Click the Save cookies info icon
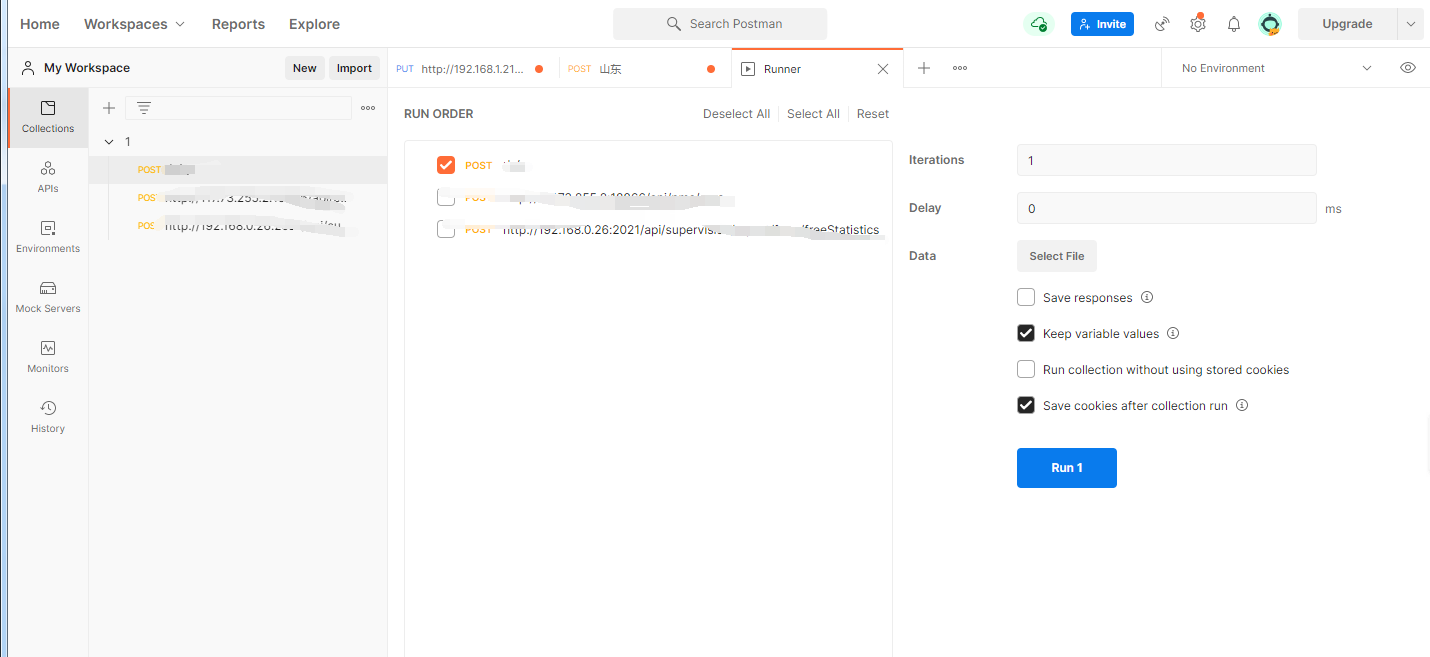The image size is (1430, 657). [1242, 405]
